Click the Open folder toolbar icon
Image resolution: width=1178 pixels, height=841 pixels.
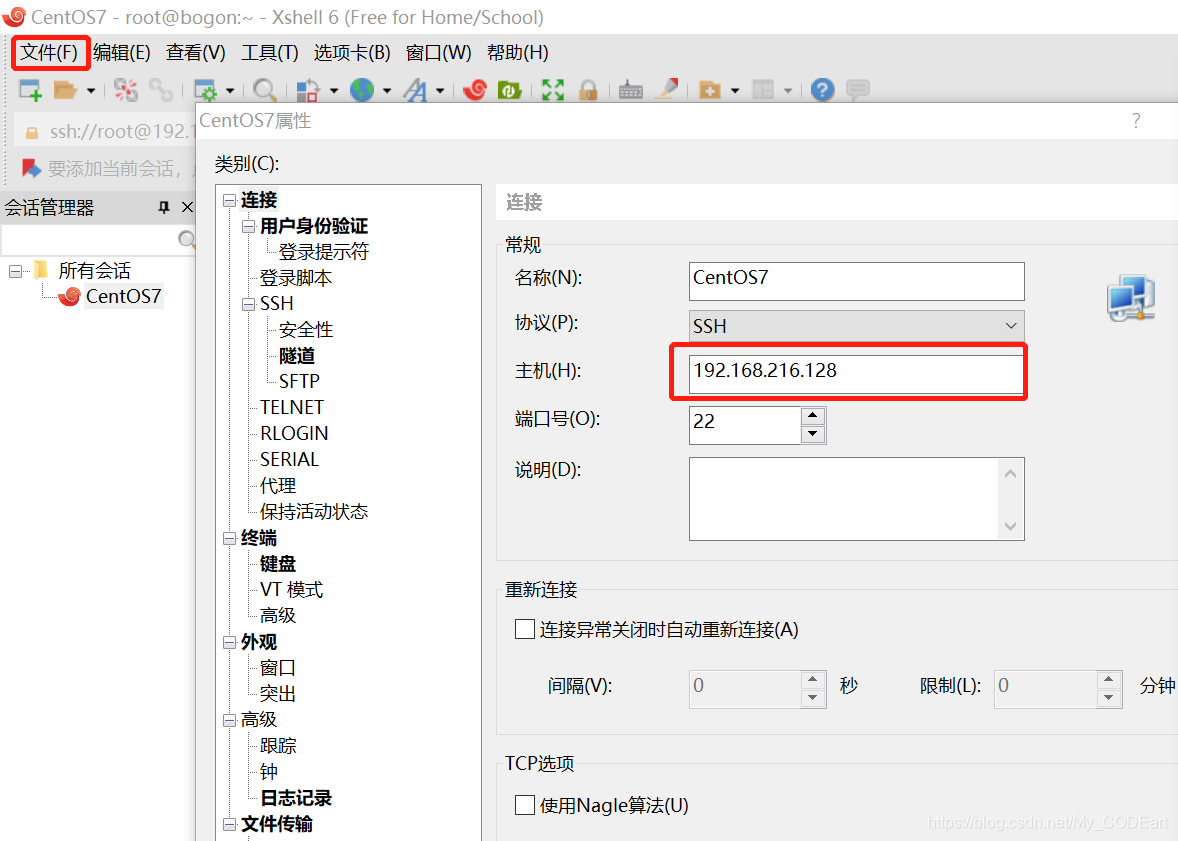point(65,90)
